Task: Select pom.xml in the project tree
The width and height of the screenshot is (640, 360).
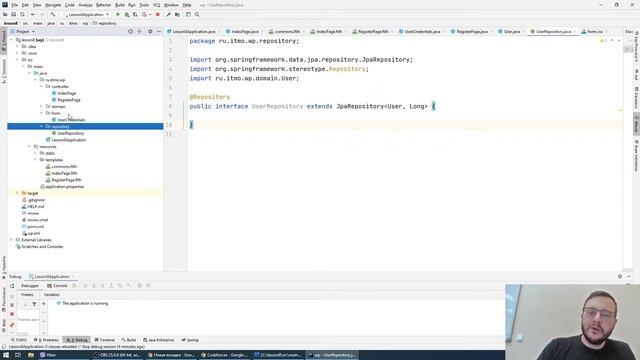Action: pyautogui.click(x=36, y=227)
